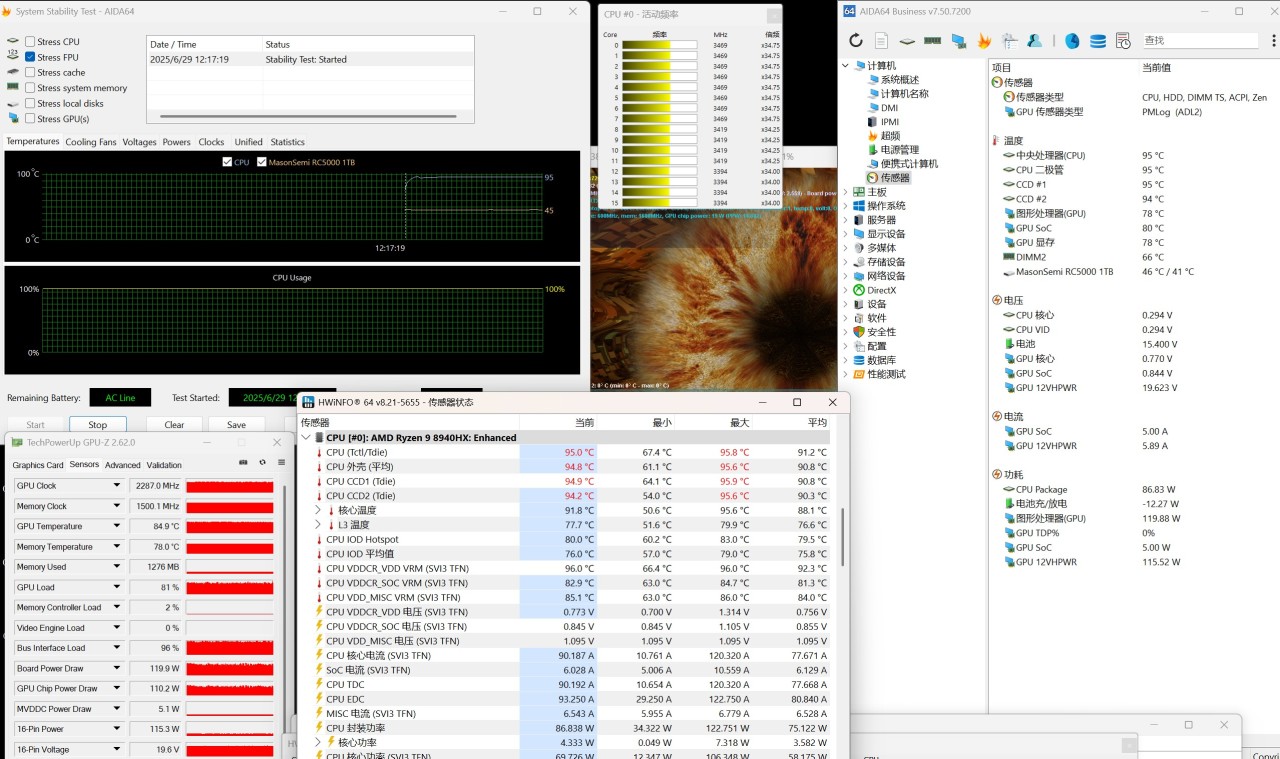Click the AIDA64 refresh toolbar icon
The image size is (1280, 759).
pyautogui.click(x=855, y=41)
